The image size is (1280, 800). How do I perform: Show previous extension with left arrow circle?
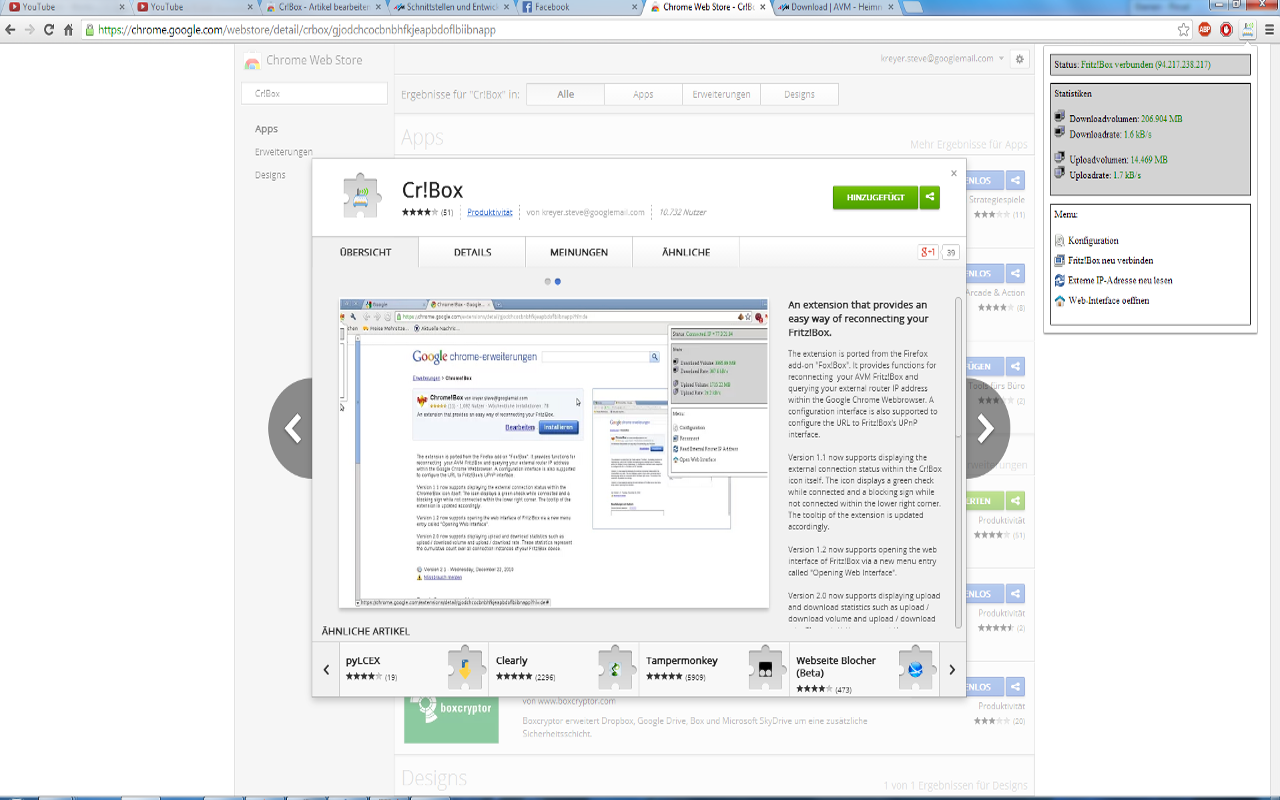click(x=291, y=428)
